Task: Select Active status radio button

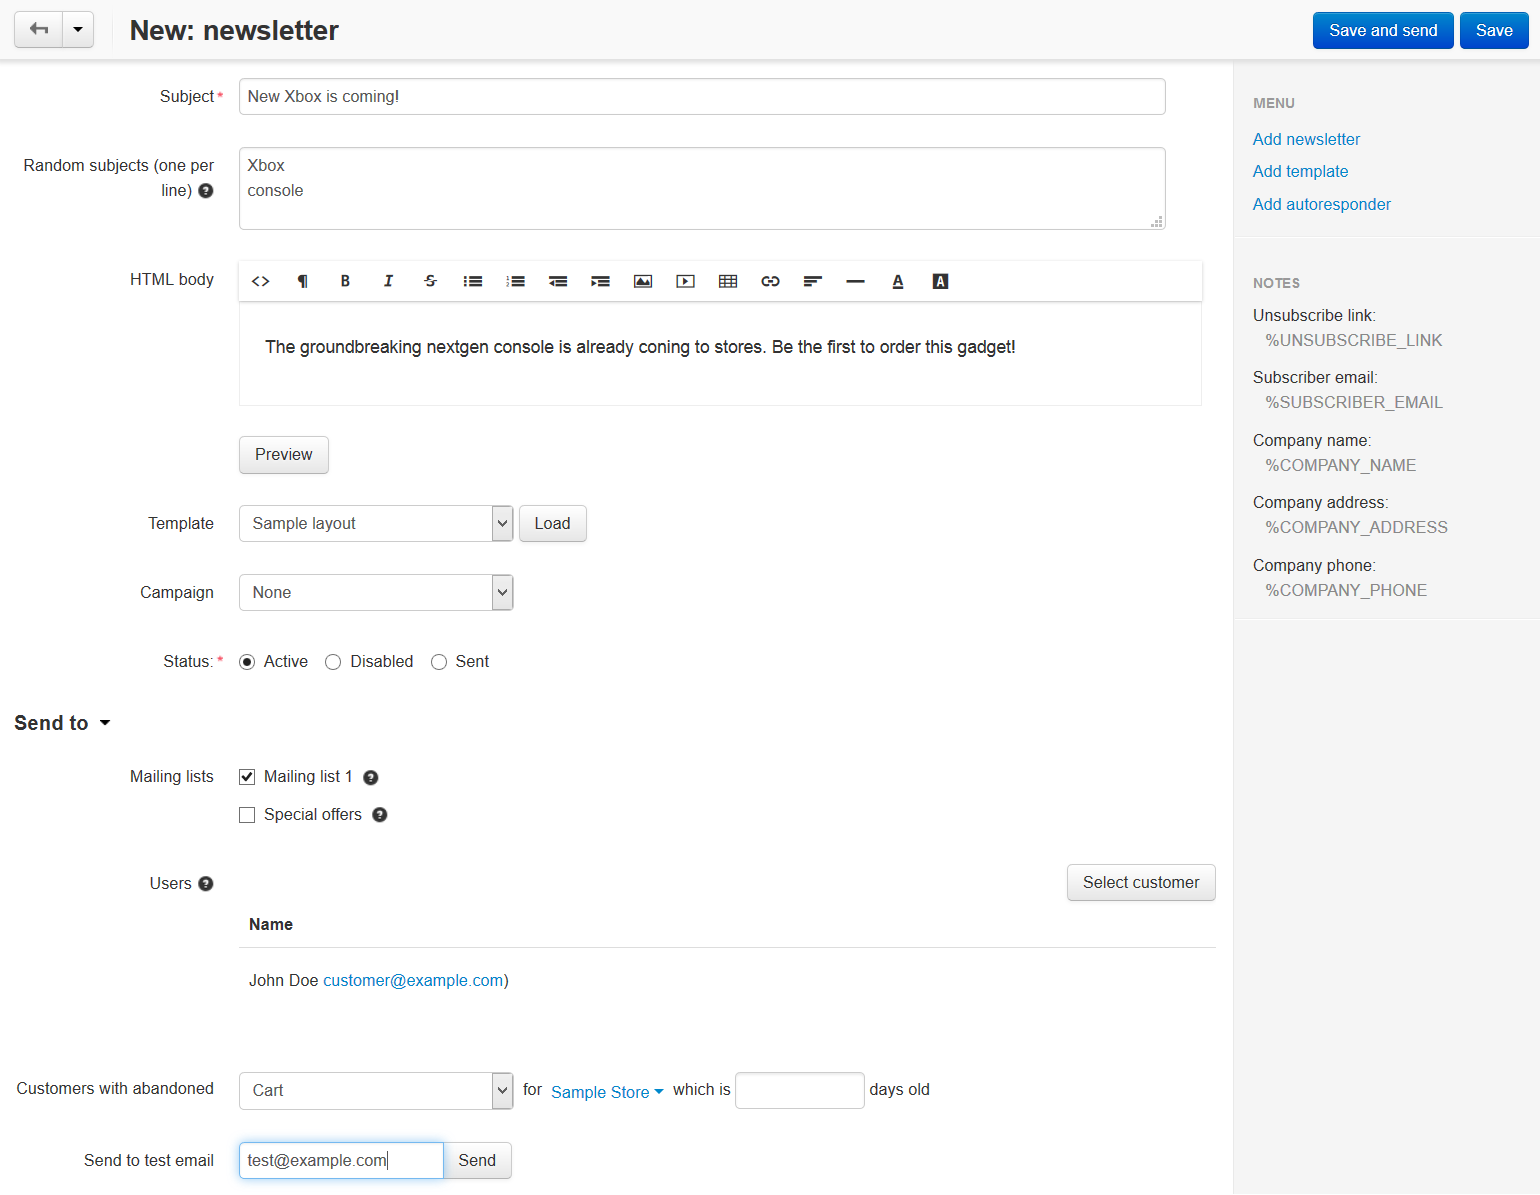Action: click(x=247, y=662)
